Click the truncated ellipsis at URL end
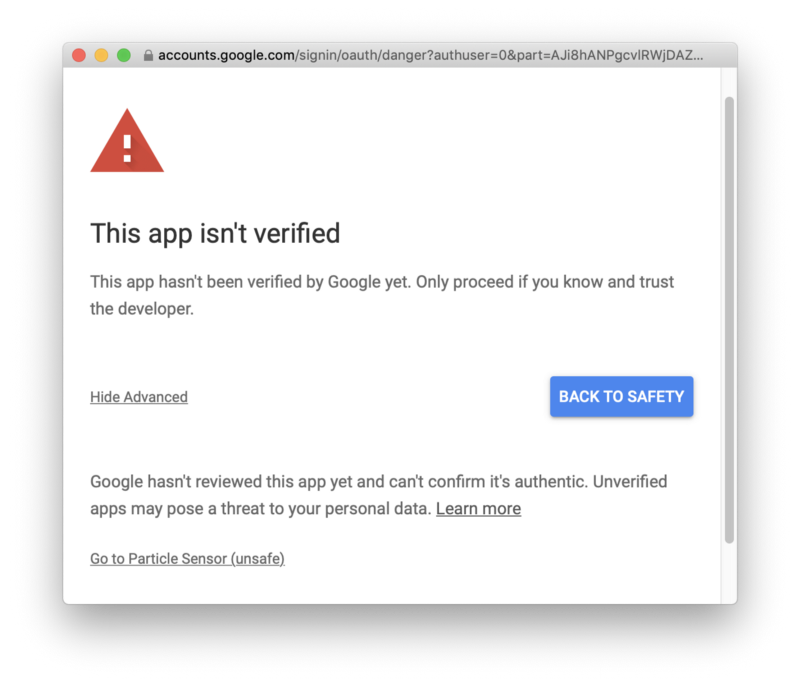The image size is (800, 687). click(698, 56)
